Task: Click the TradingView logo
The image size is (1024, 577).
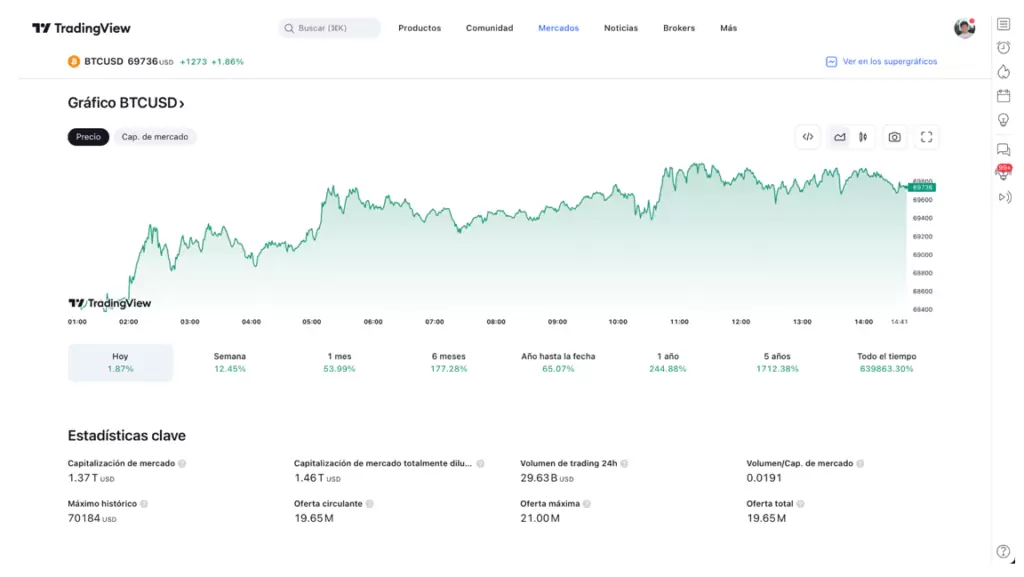Action: coord(81,28)
